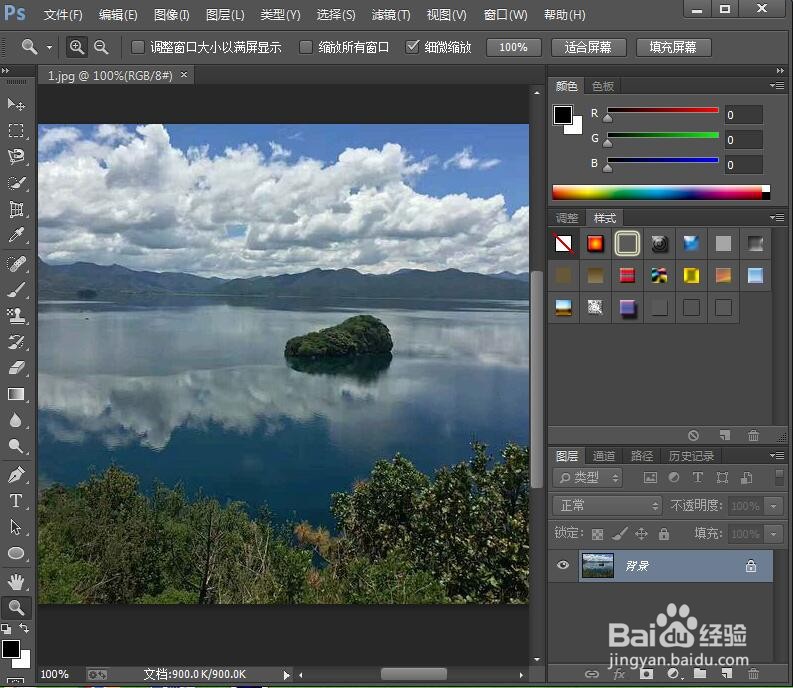Select the Move tool

click(16, 104)
